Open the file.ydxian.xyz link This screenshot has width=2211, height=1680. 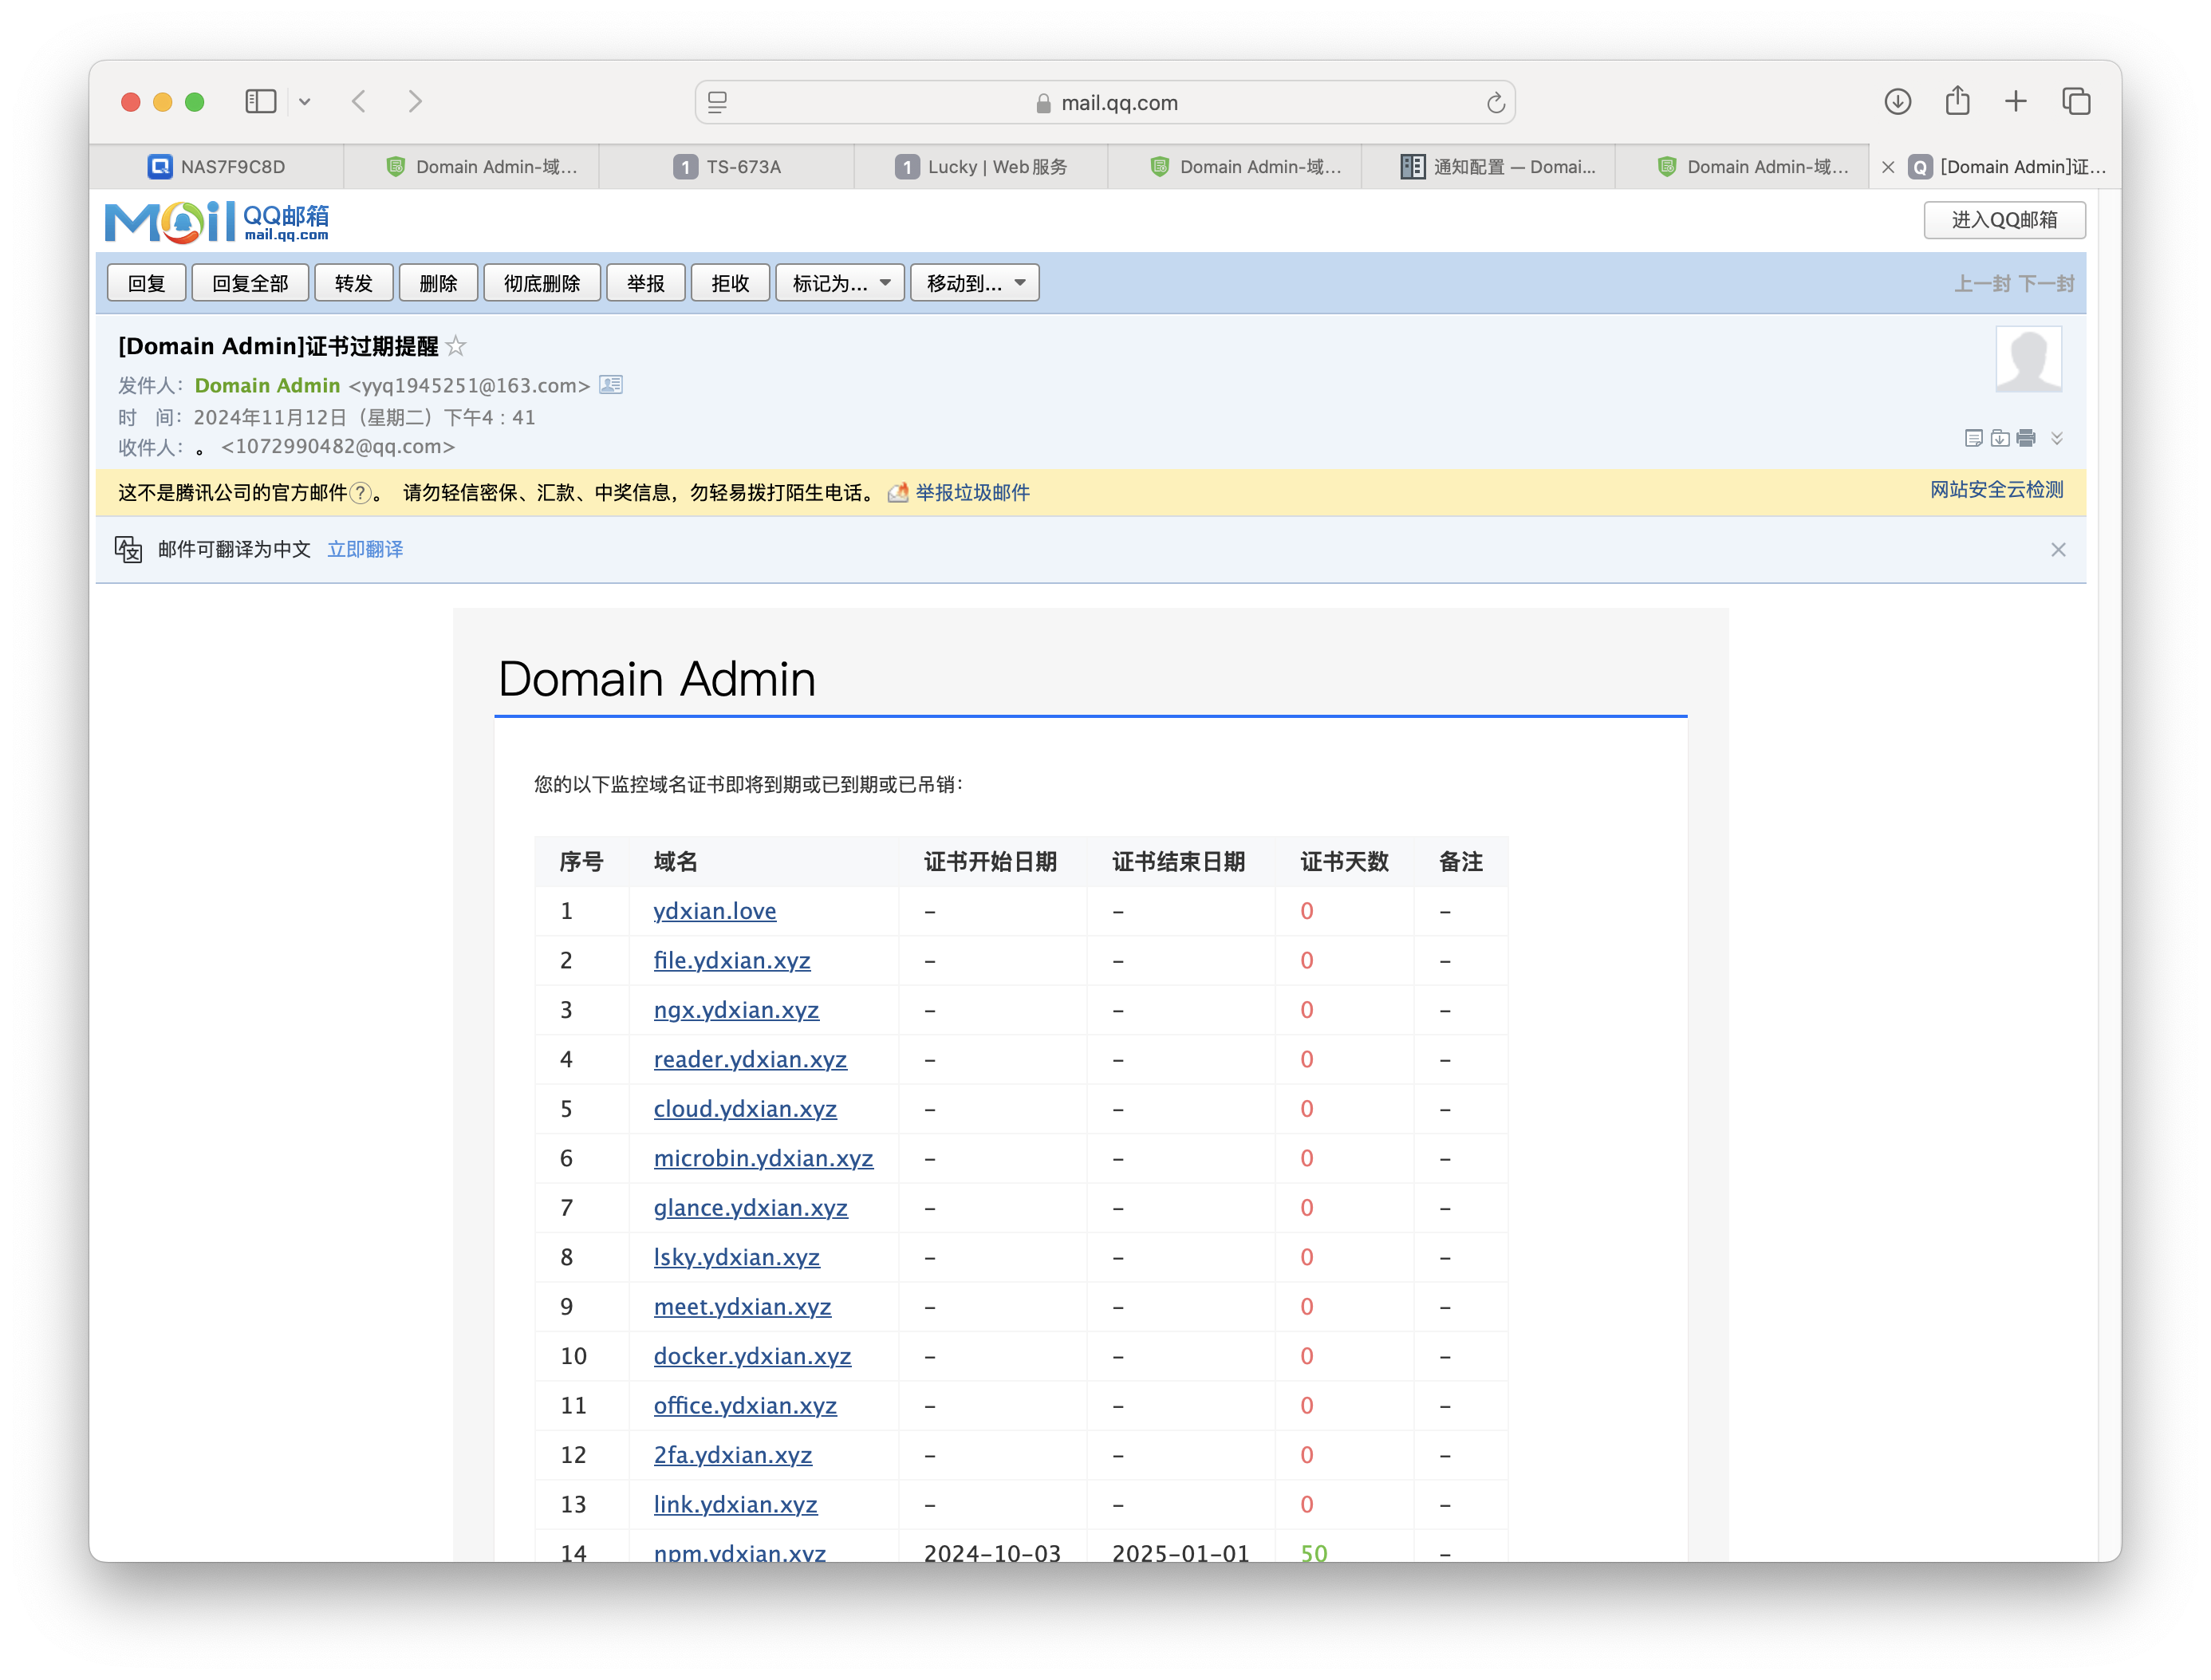(x=732, y=961)
